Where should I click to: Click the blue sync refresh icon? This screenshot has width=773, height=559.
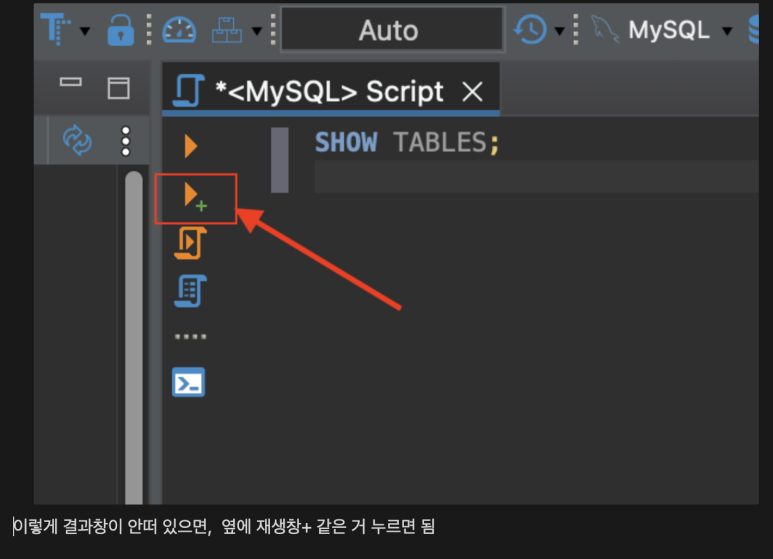[x=77, y=140]
